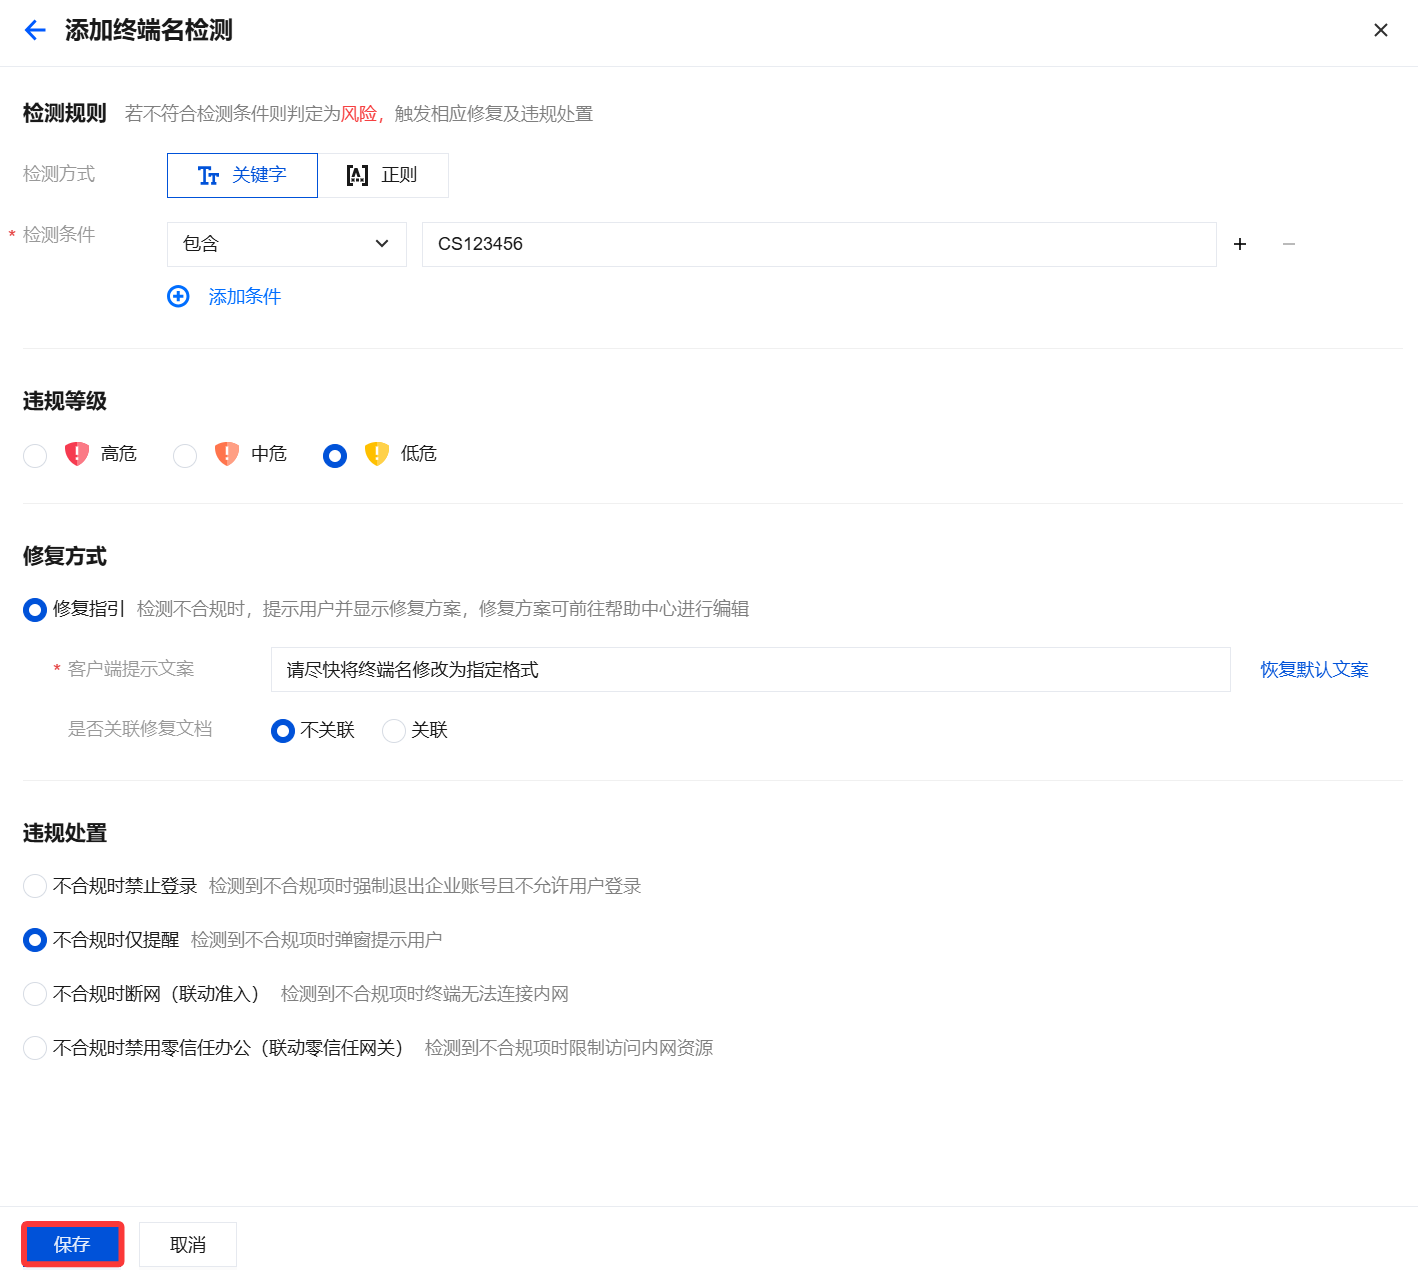1418x1278 pixels.
Task: Click the back arrow beside 添加终端名检测
Action: click(x=35, y=30)
